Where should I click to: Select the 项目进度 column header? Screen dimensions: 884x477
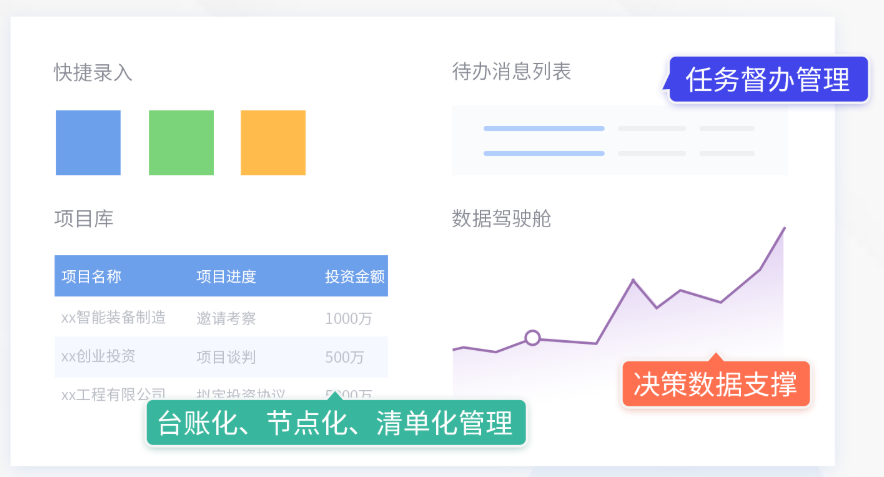[226, 276]
